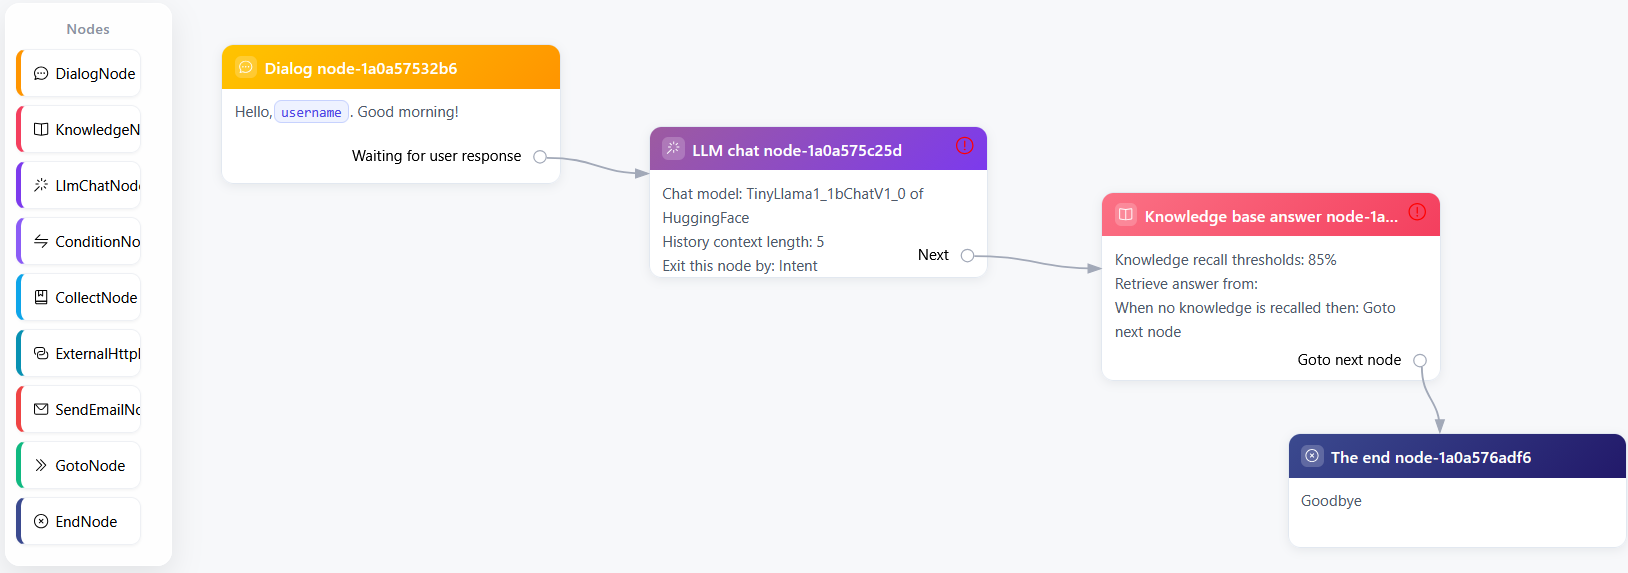Click the 'Goto next node' label text
The width and height of the screenshot is (1628, 573).
click(1349, 360)
